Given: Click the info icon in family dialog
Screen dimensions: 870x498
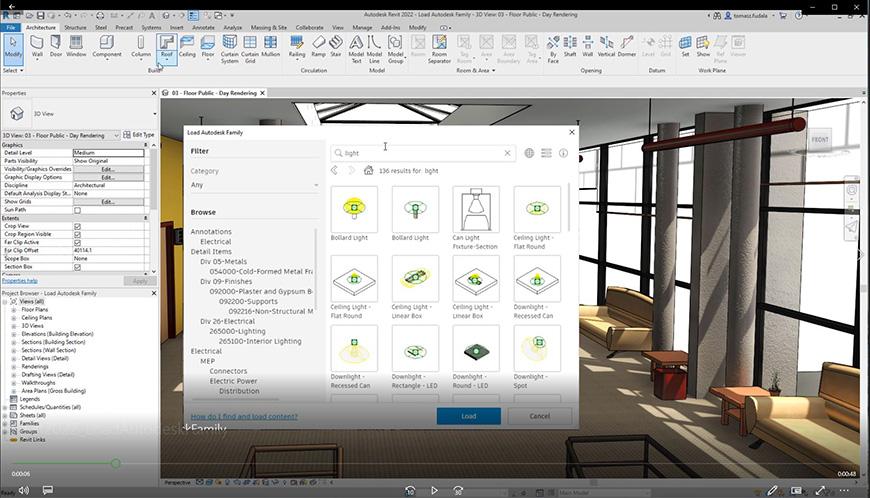Looking at the screenshot, I should (x=563, y=153).
